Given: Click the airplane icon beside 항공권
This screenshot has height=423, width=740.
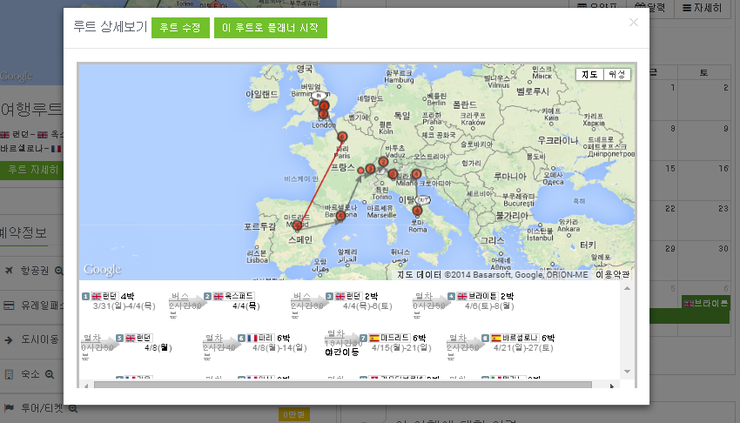Looking at the screenshot, I should click(9, 271).
